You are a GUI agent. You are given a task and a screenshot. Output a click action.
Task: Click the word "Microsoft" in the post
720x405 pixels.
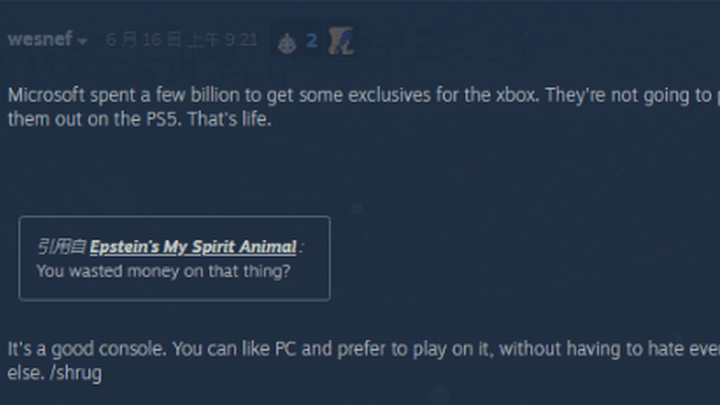42,95
